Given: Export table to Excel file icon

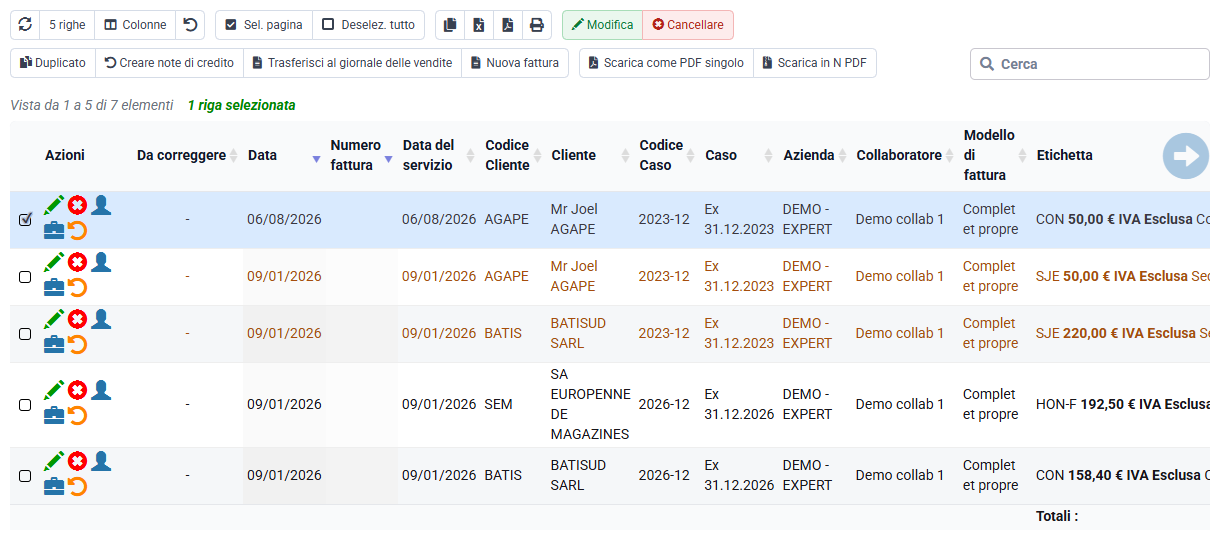Looking at the screenshot, I should point(479,25).
